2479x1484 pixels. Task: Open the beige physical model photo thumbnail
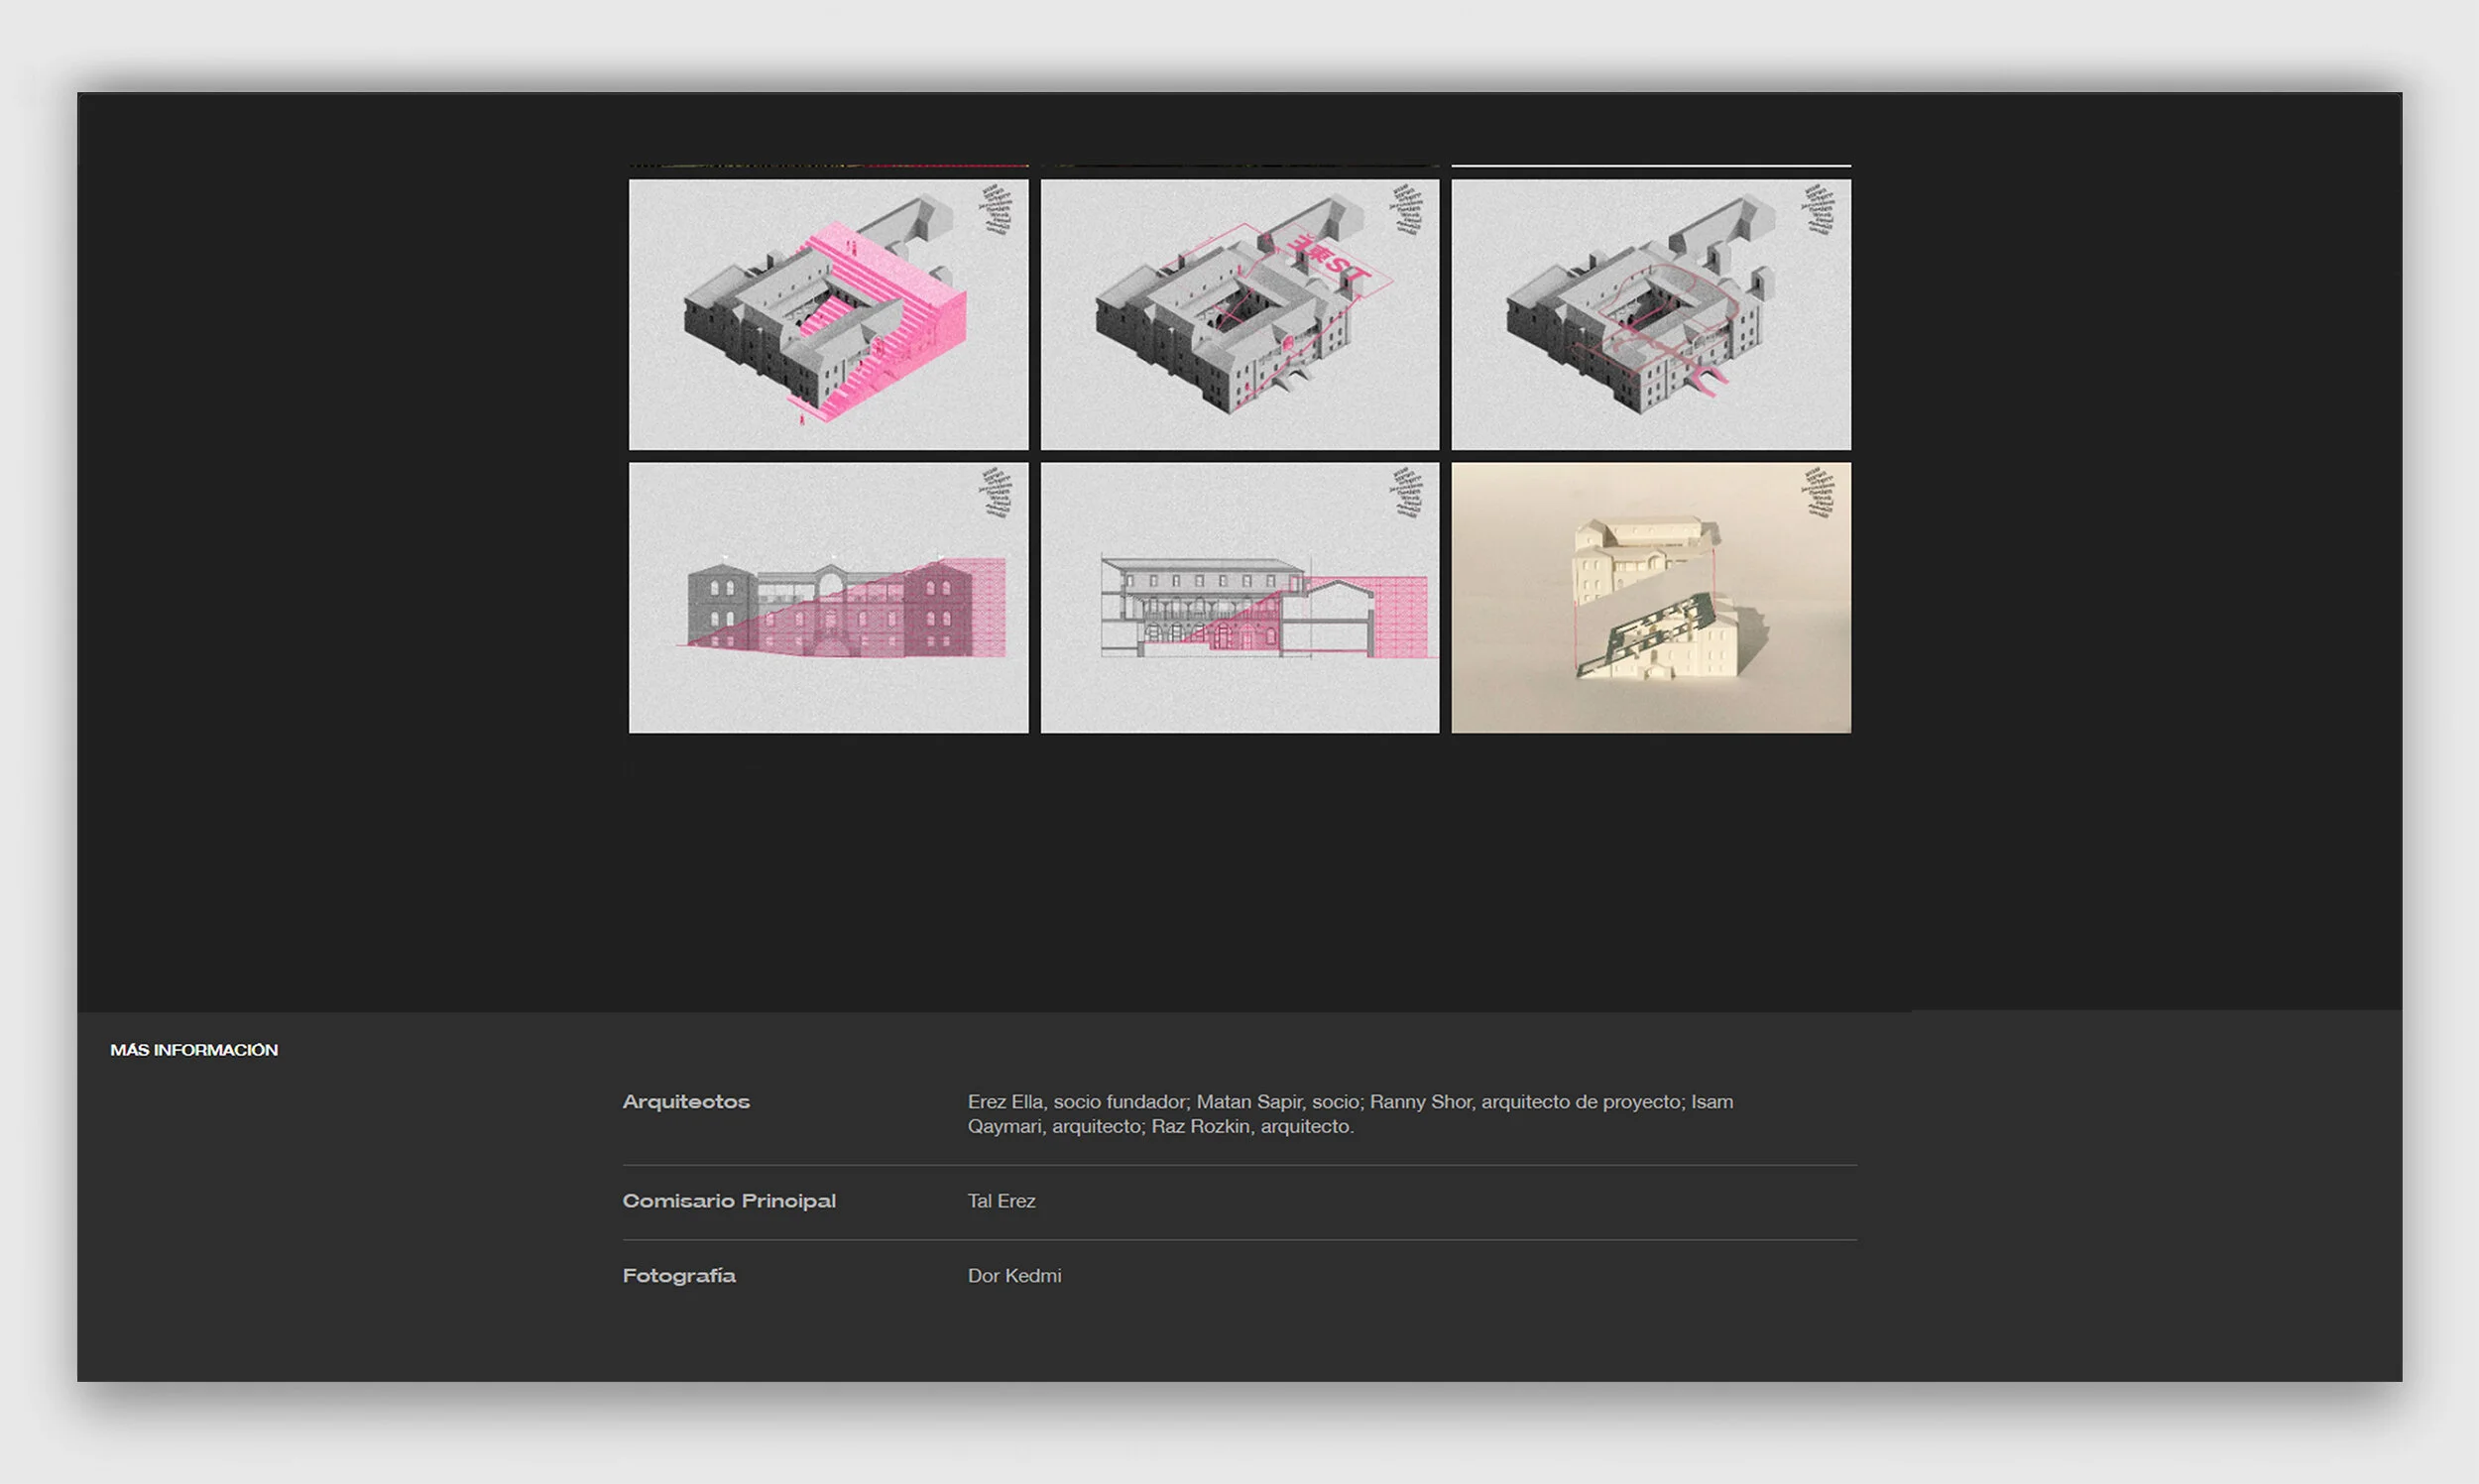click(1650, 597)
